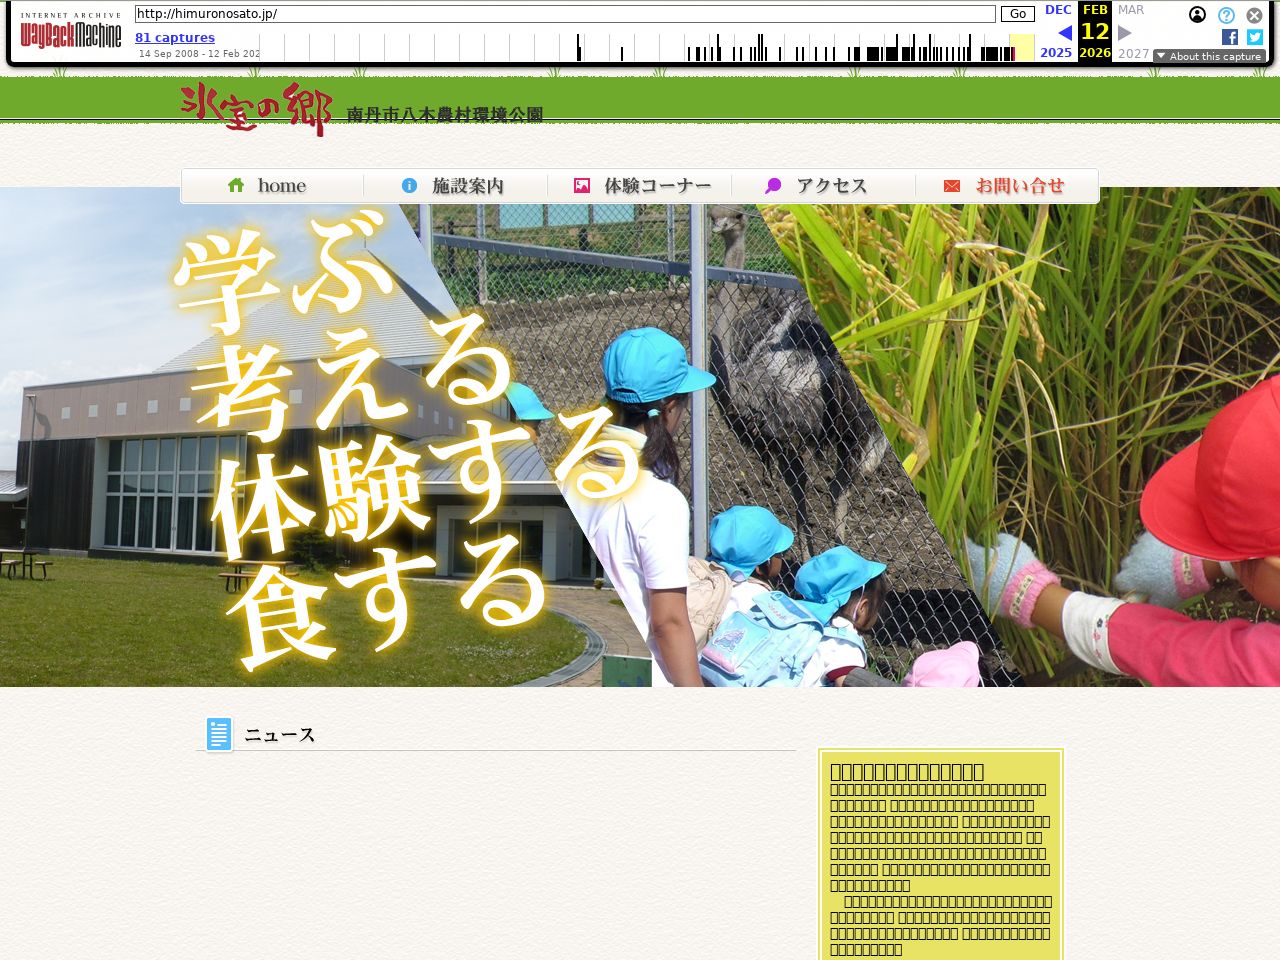Go to next capture arrow (MAR)
Viewport: 1280px width, 960px height.
[x=1125, y=33]
